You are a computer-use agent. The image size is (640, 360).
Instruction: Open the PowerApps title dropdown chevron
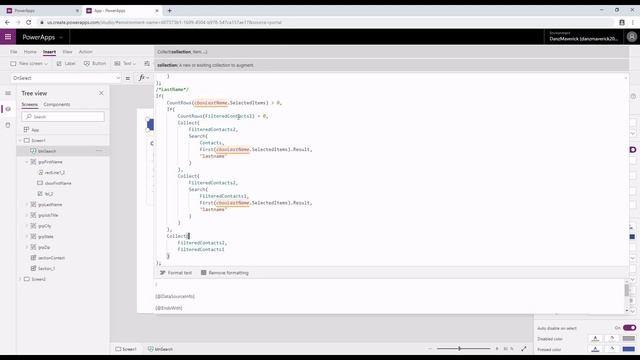pyautogui.click(x=61, y=37)
